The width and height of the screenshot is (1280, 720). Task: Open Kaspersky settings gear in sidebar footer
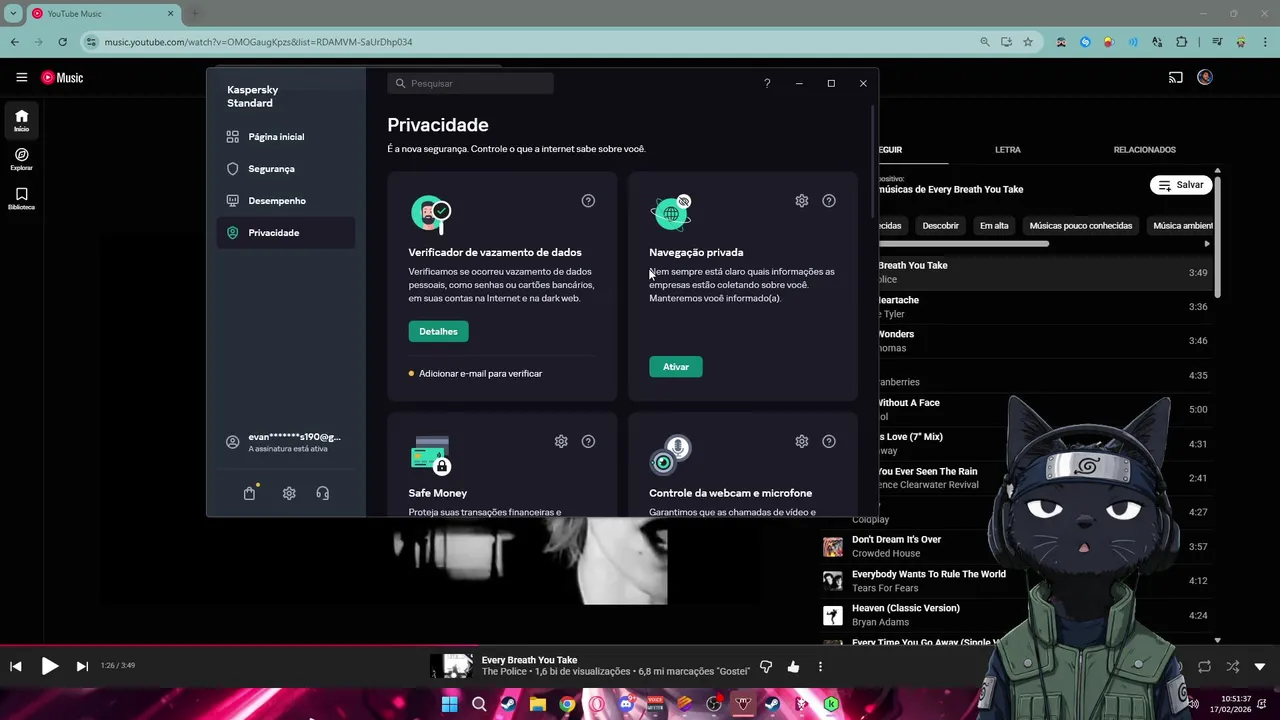(289, 493)
